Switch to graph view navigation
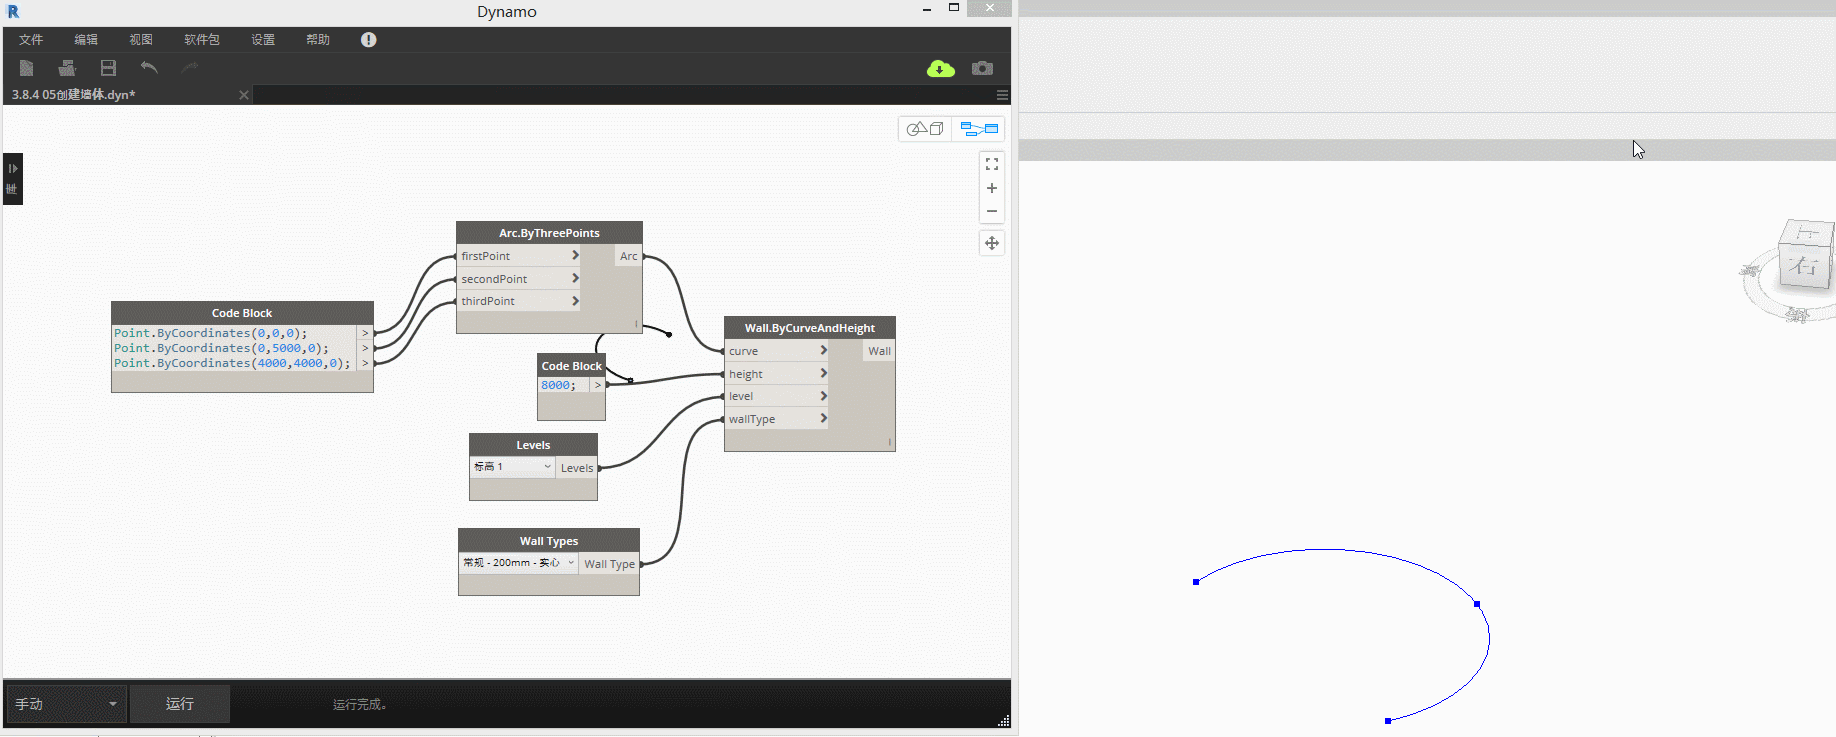This screenshot has height=737, width=1836. pos(979,129)
